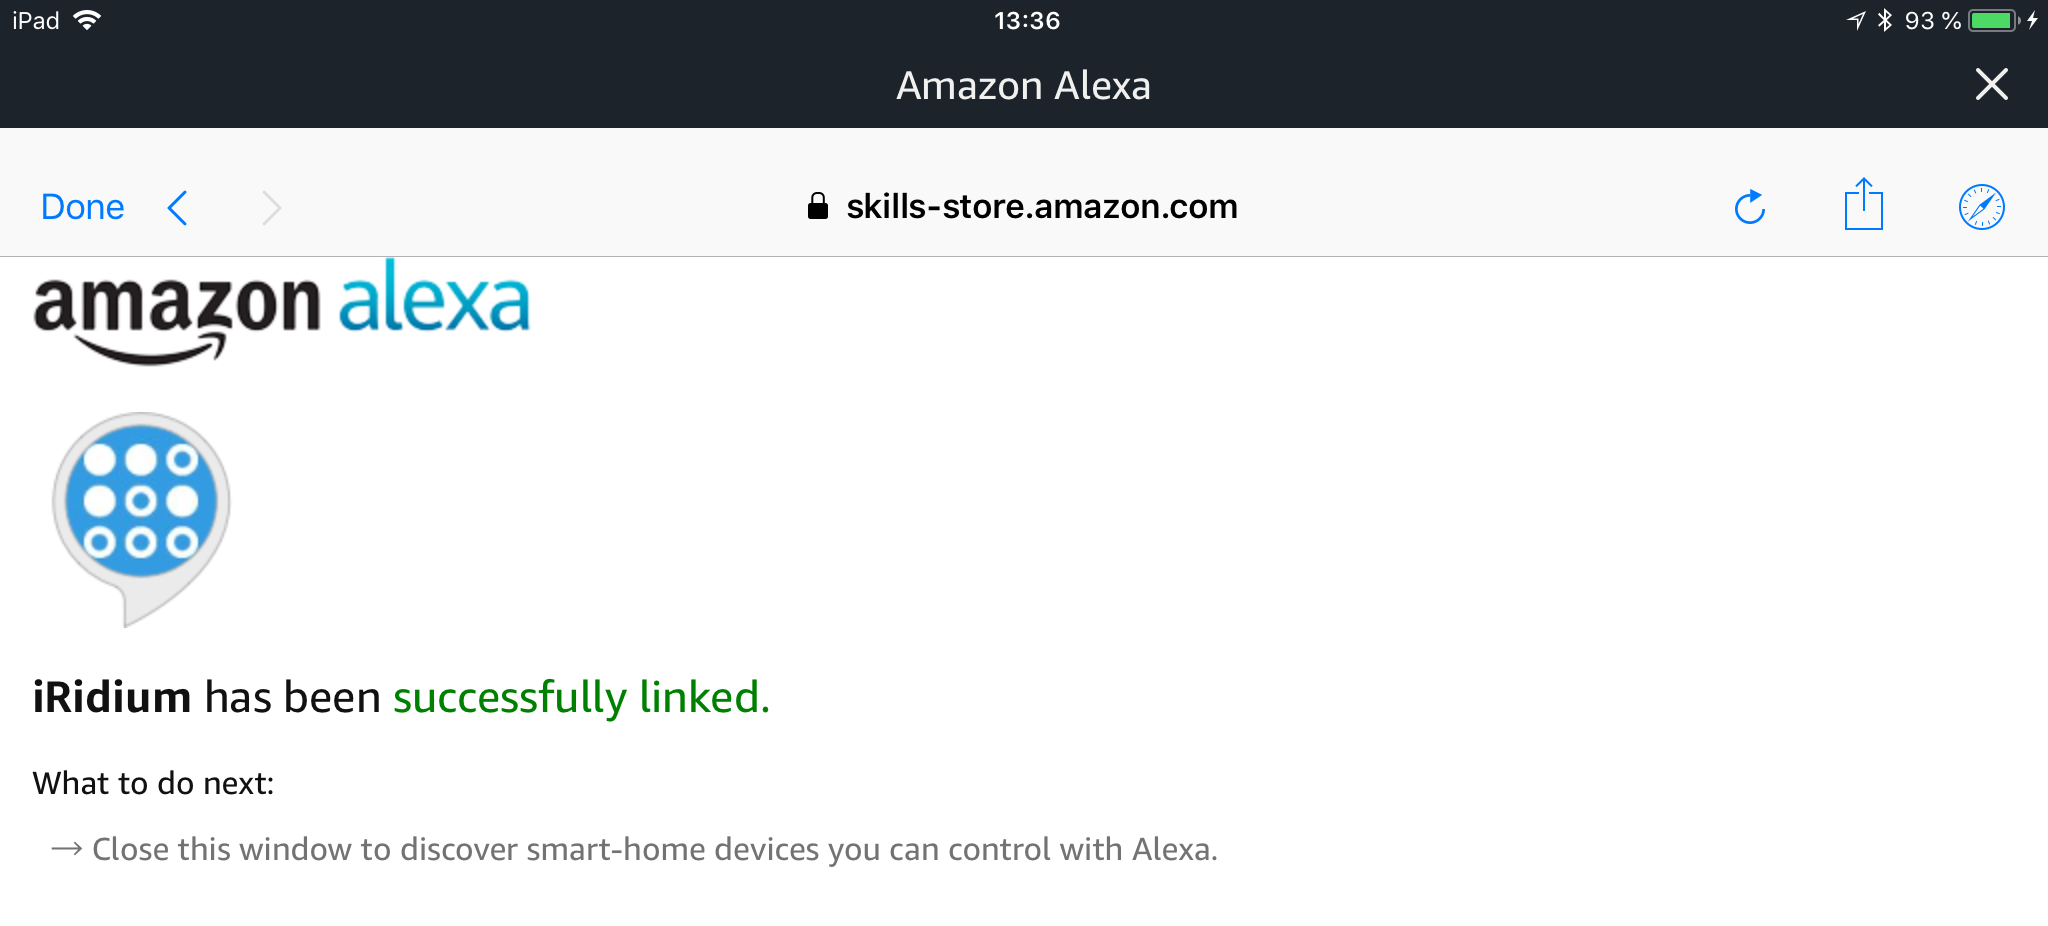Click the padlock in the address bar
This screenshot has height=926, width=2048.
point(816,206)
